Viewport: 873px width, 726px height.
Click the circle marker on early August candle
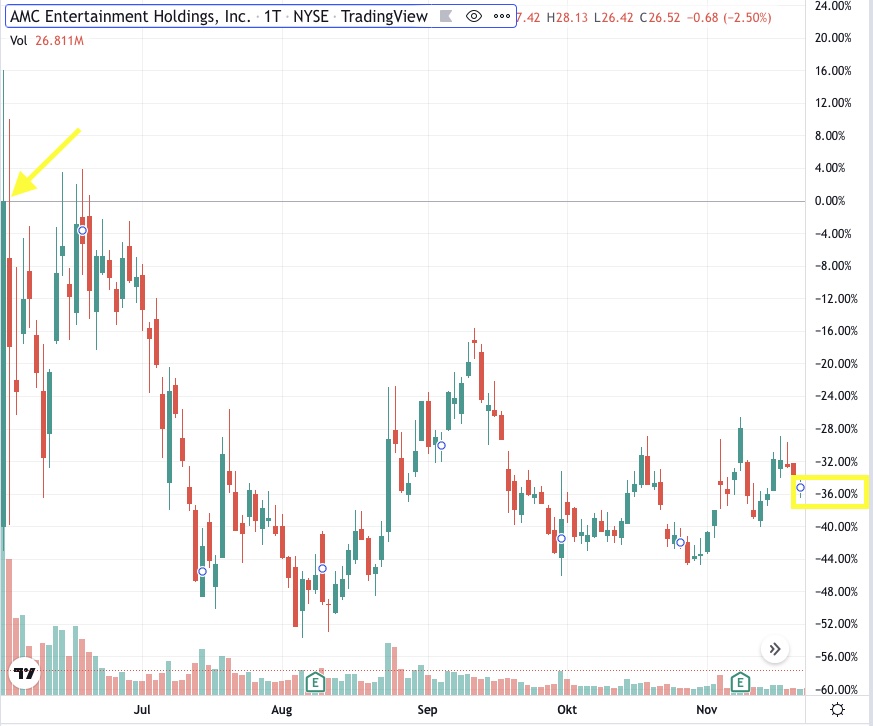coord(322,568)
